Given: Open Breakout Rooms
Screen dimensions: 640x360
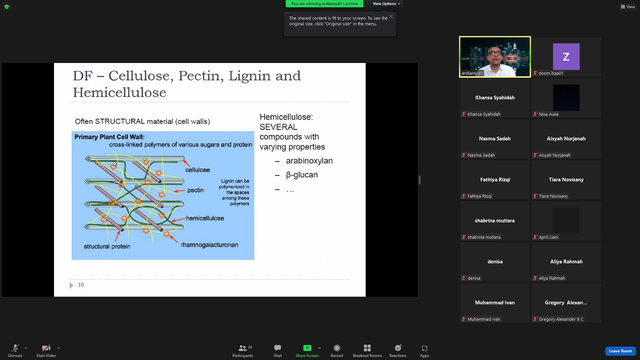Looking at the screenshot, I should click(367, 350).
